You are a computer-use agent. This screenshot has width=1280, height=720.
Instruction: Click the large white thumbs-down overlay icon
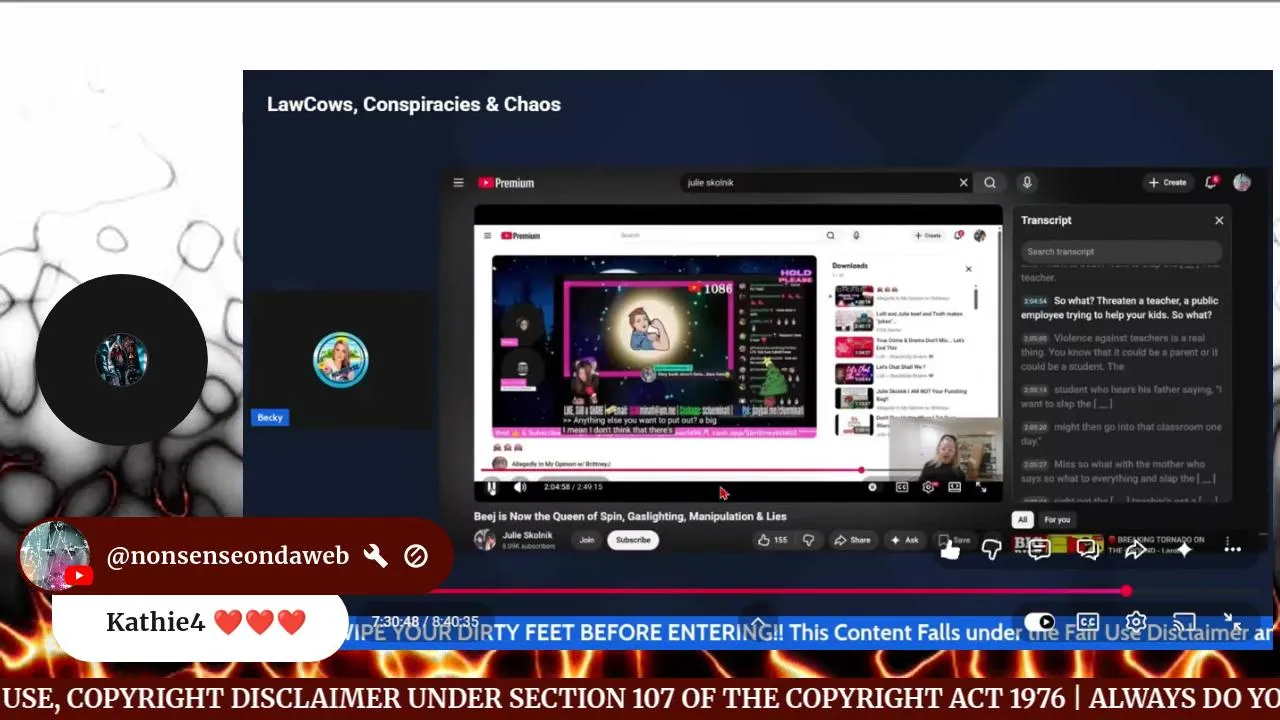[x=991, y=549]
